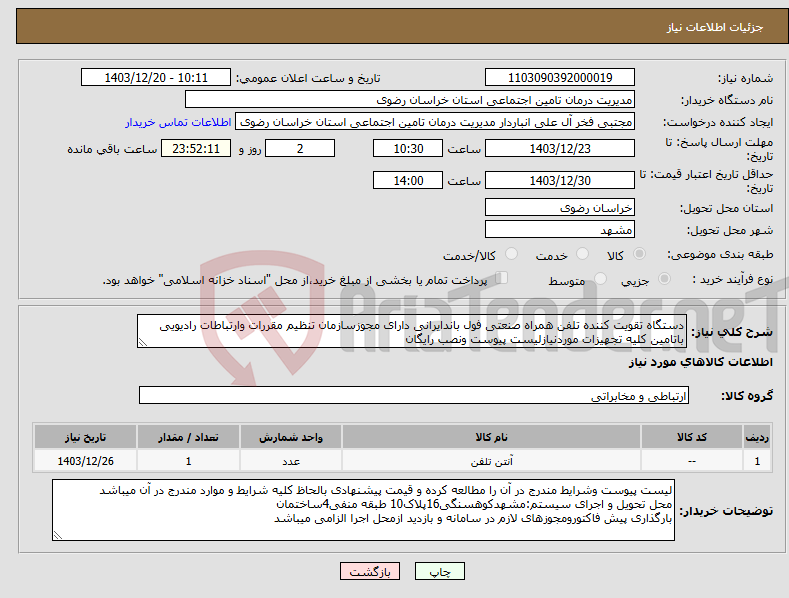This screenshot has width=789, height=598.
Task: Click the تاریخ نیاز column header
Action: (85, 437)
